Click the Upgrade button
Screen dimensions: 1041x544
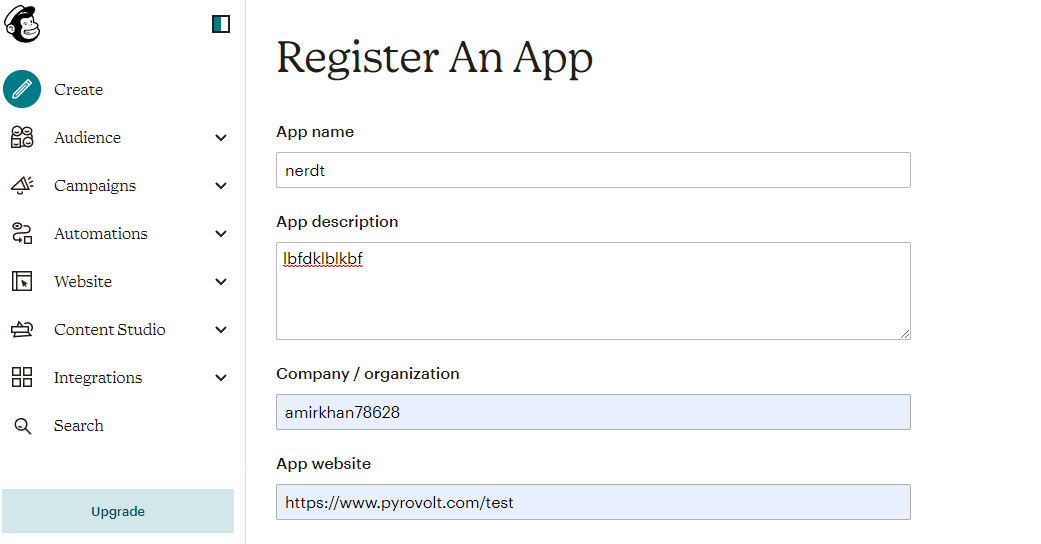[118, 511]
